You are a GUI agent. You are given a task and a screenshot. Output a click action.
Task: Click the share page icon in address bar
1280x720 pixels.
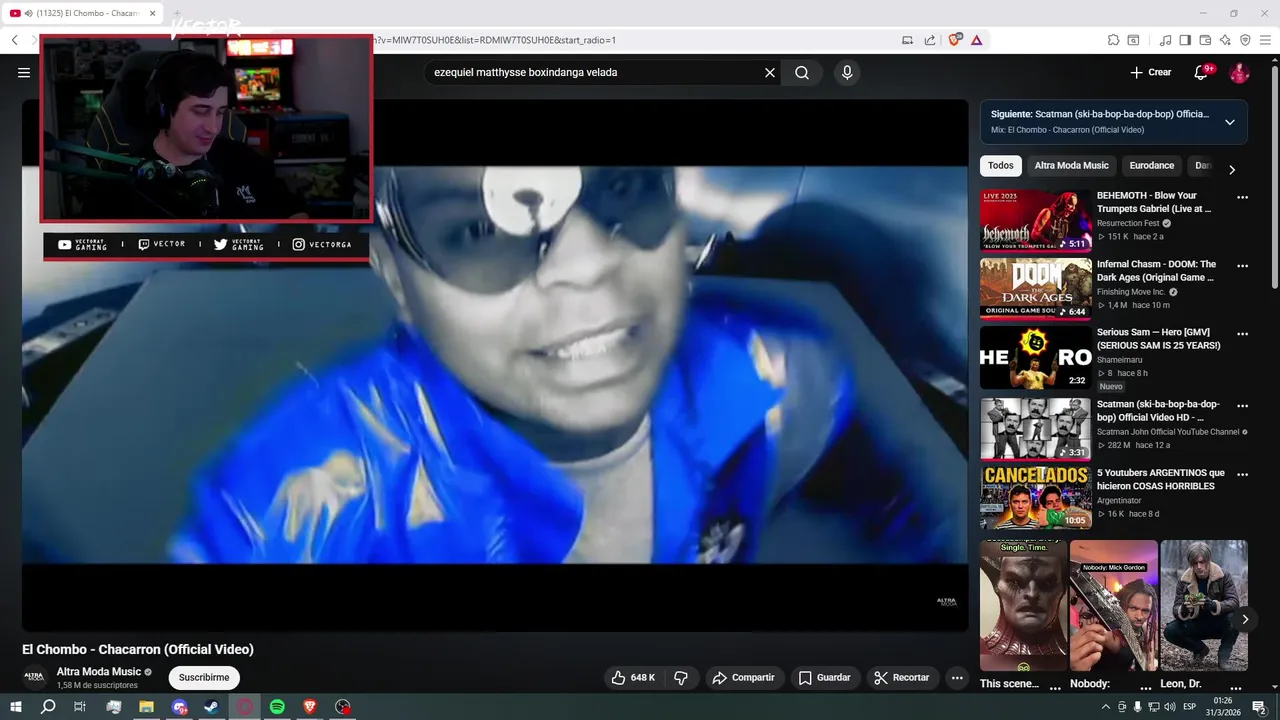tap(930, 40)
